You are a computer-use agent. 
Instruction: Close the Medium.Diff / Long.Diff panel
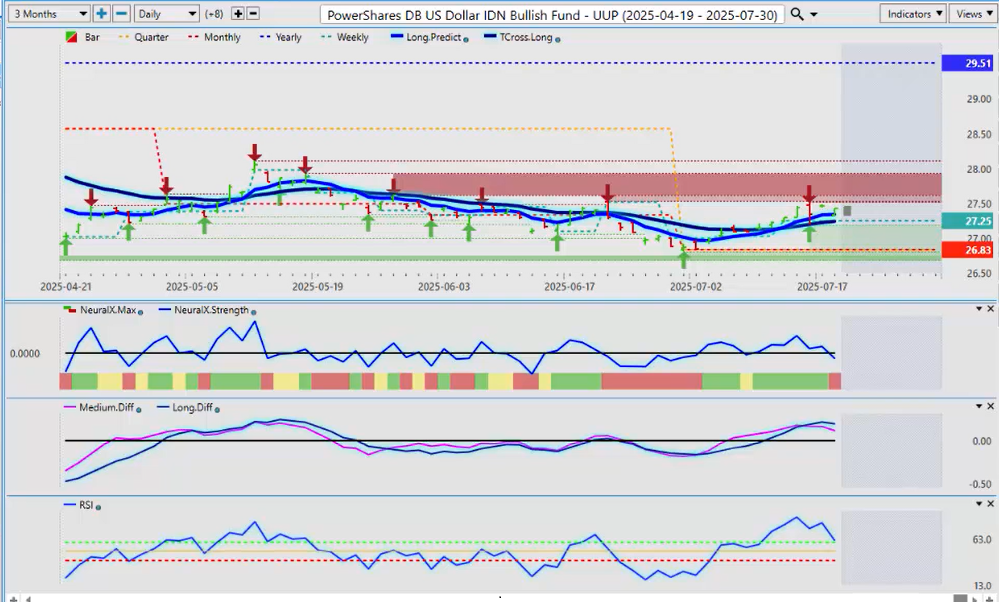pos(990,406)
